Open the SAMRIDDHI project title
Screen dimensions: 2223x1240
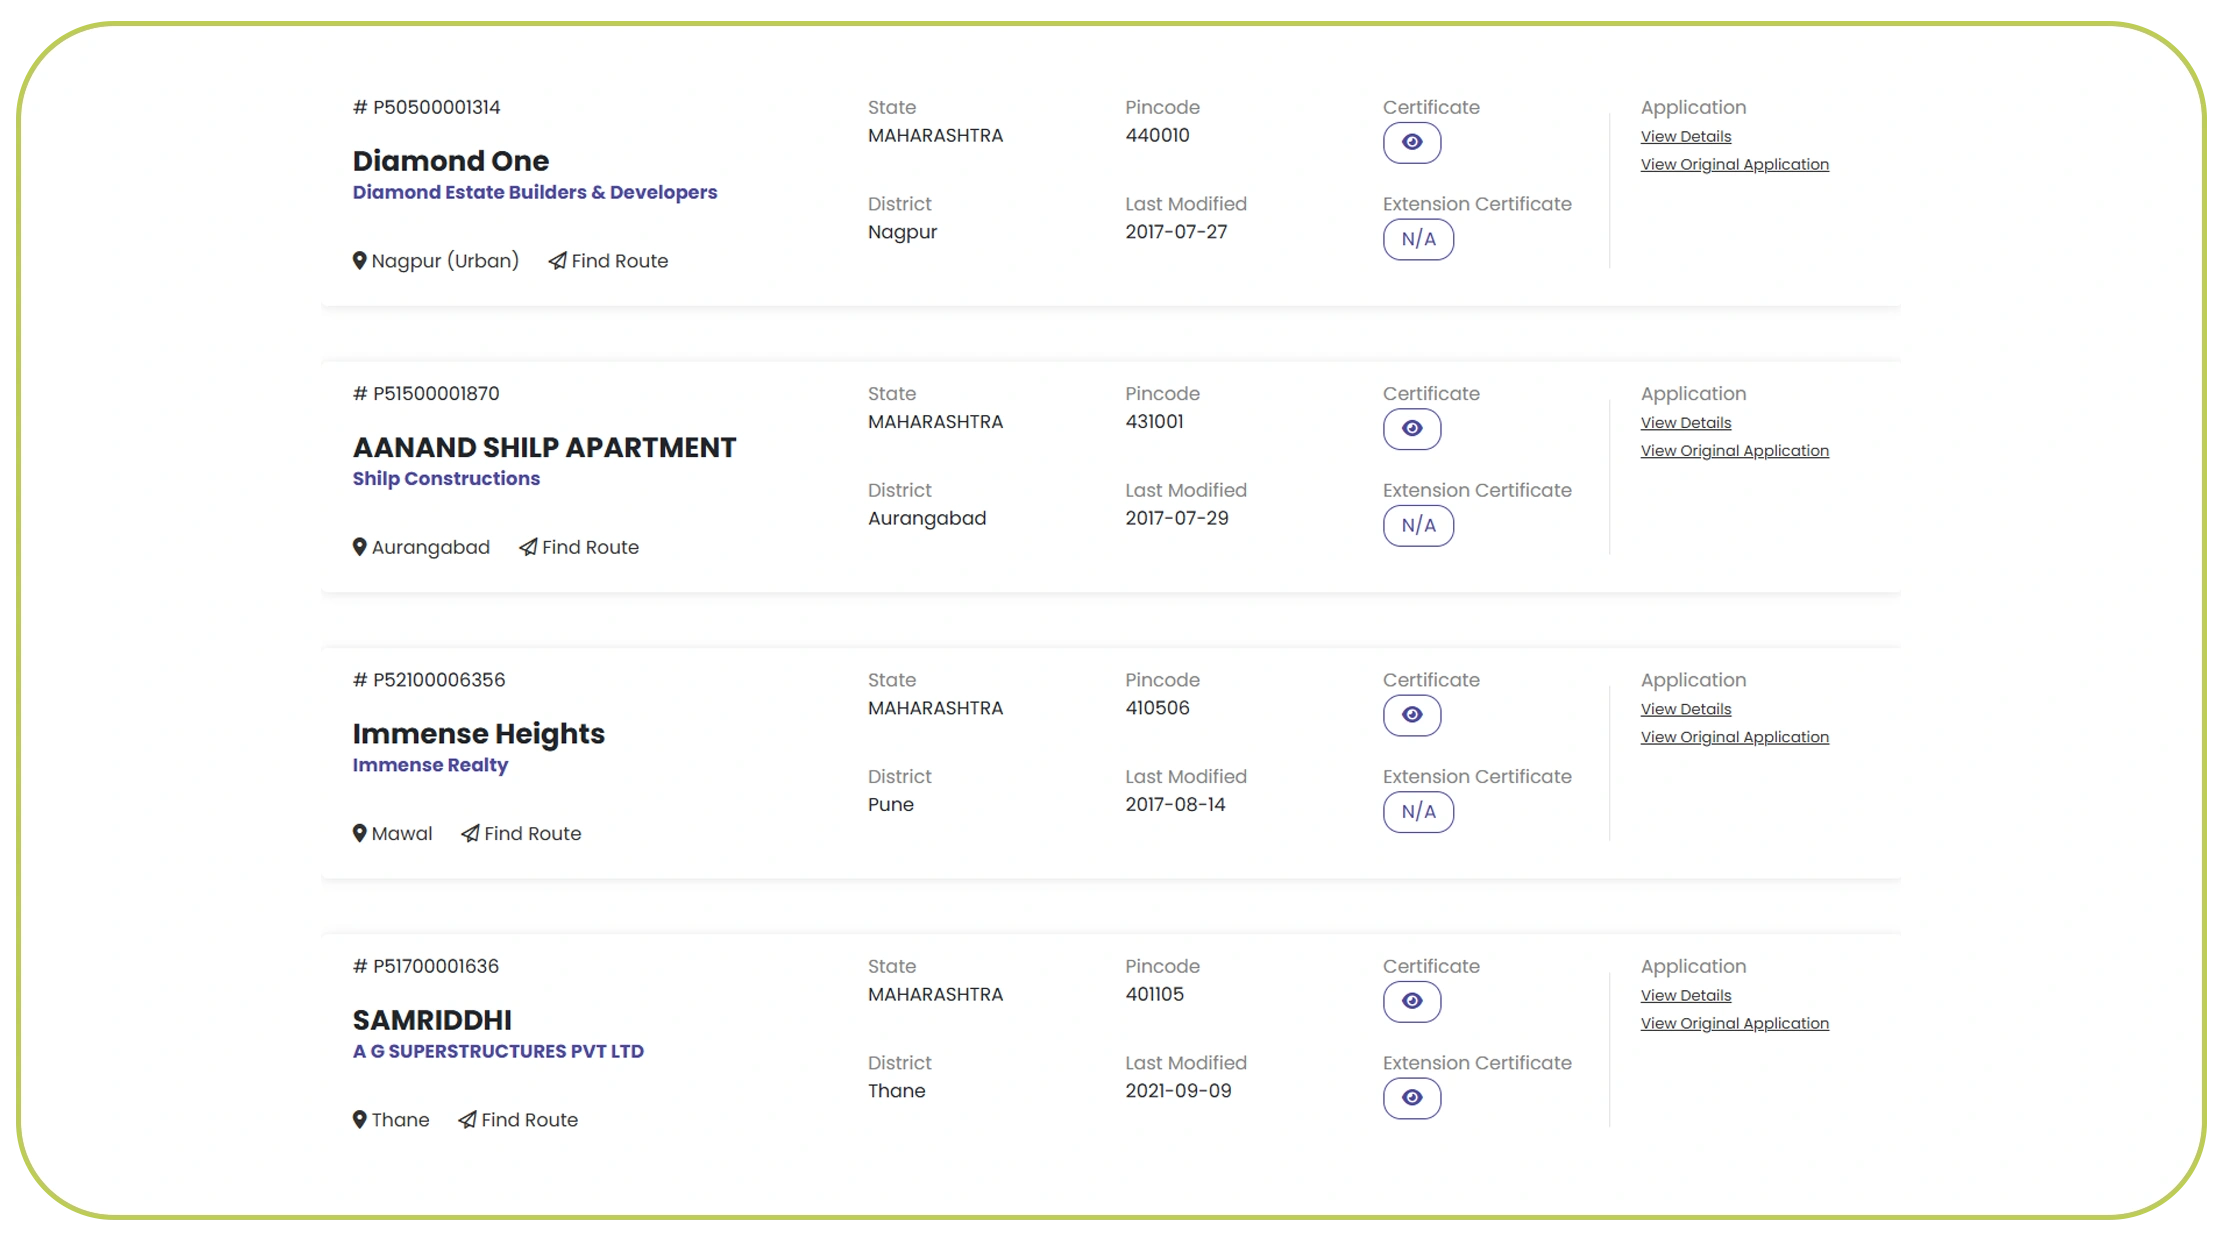(432, 1020)
